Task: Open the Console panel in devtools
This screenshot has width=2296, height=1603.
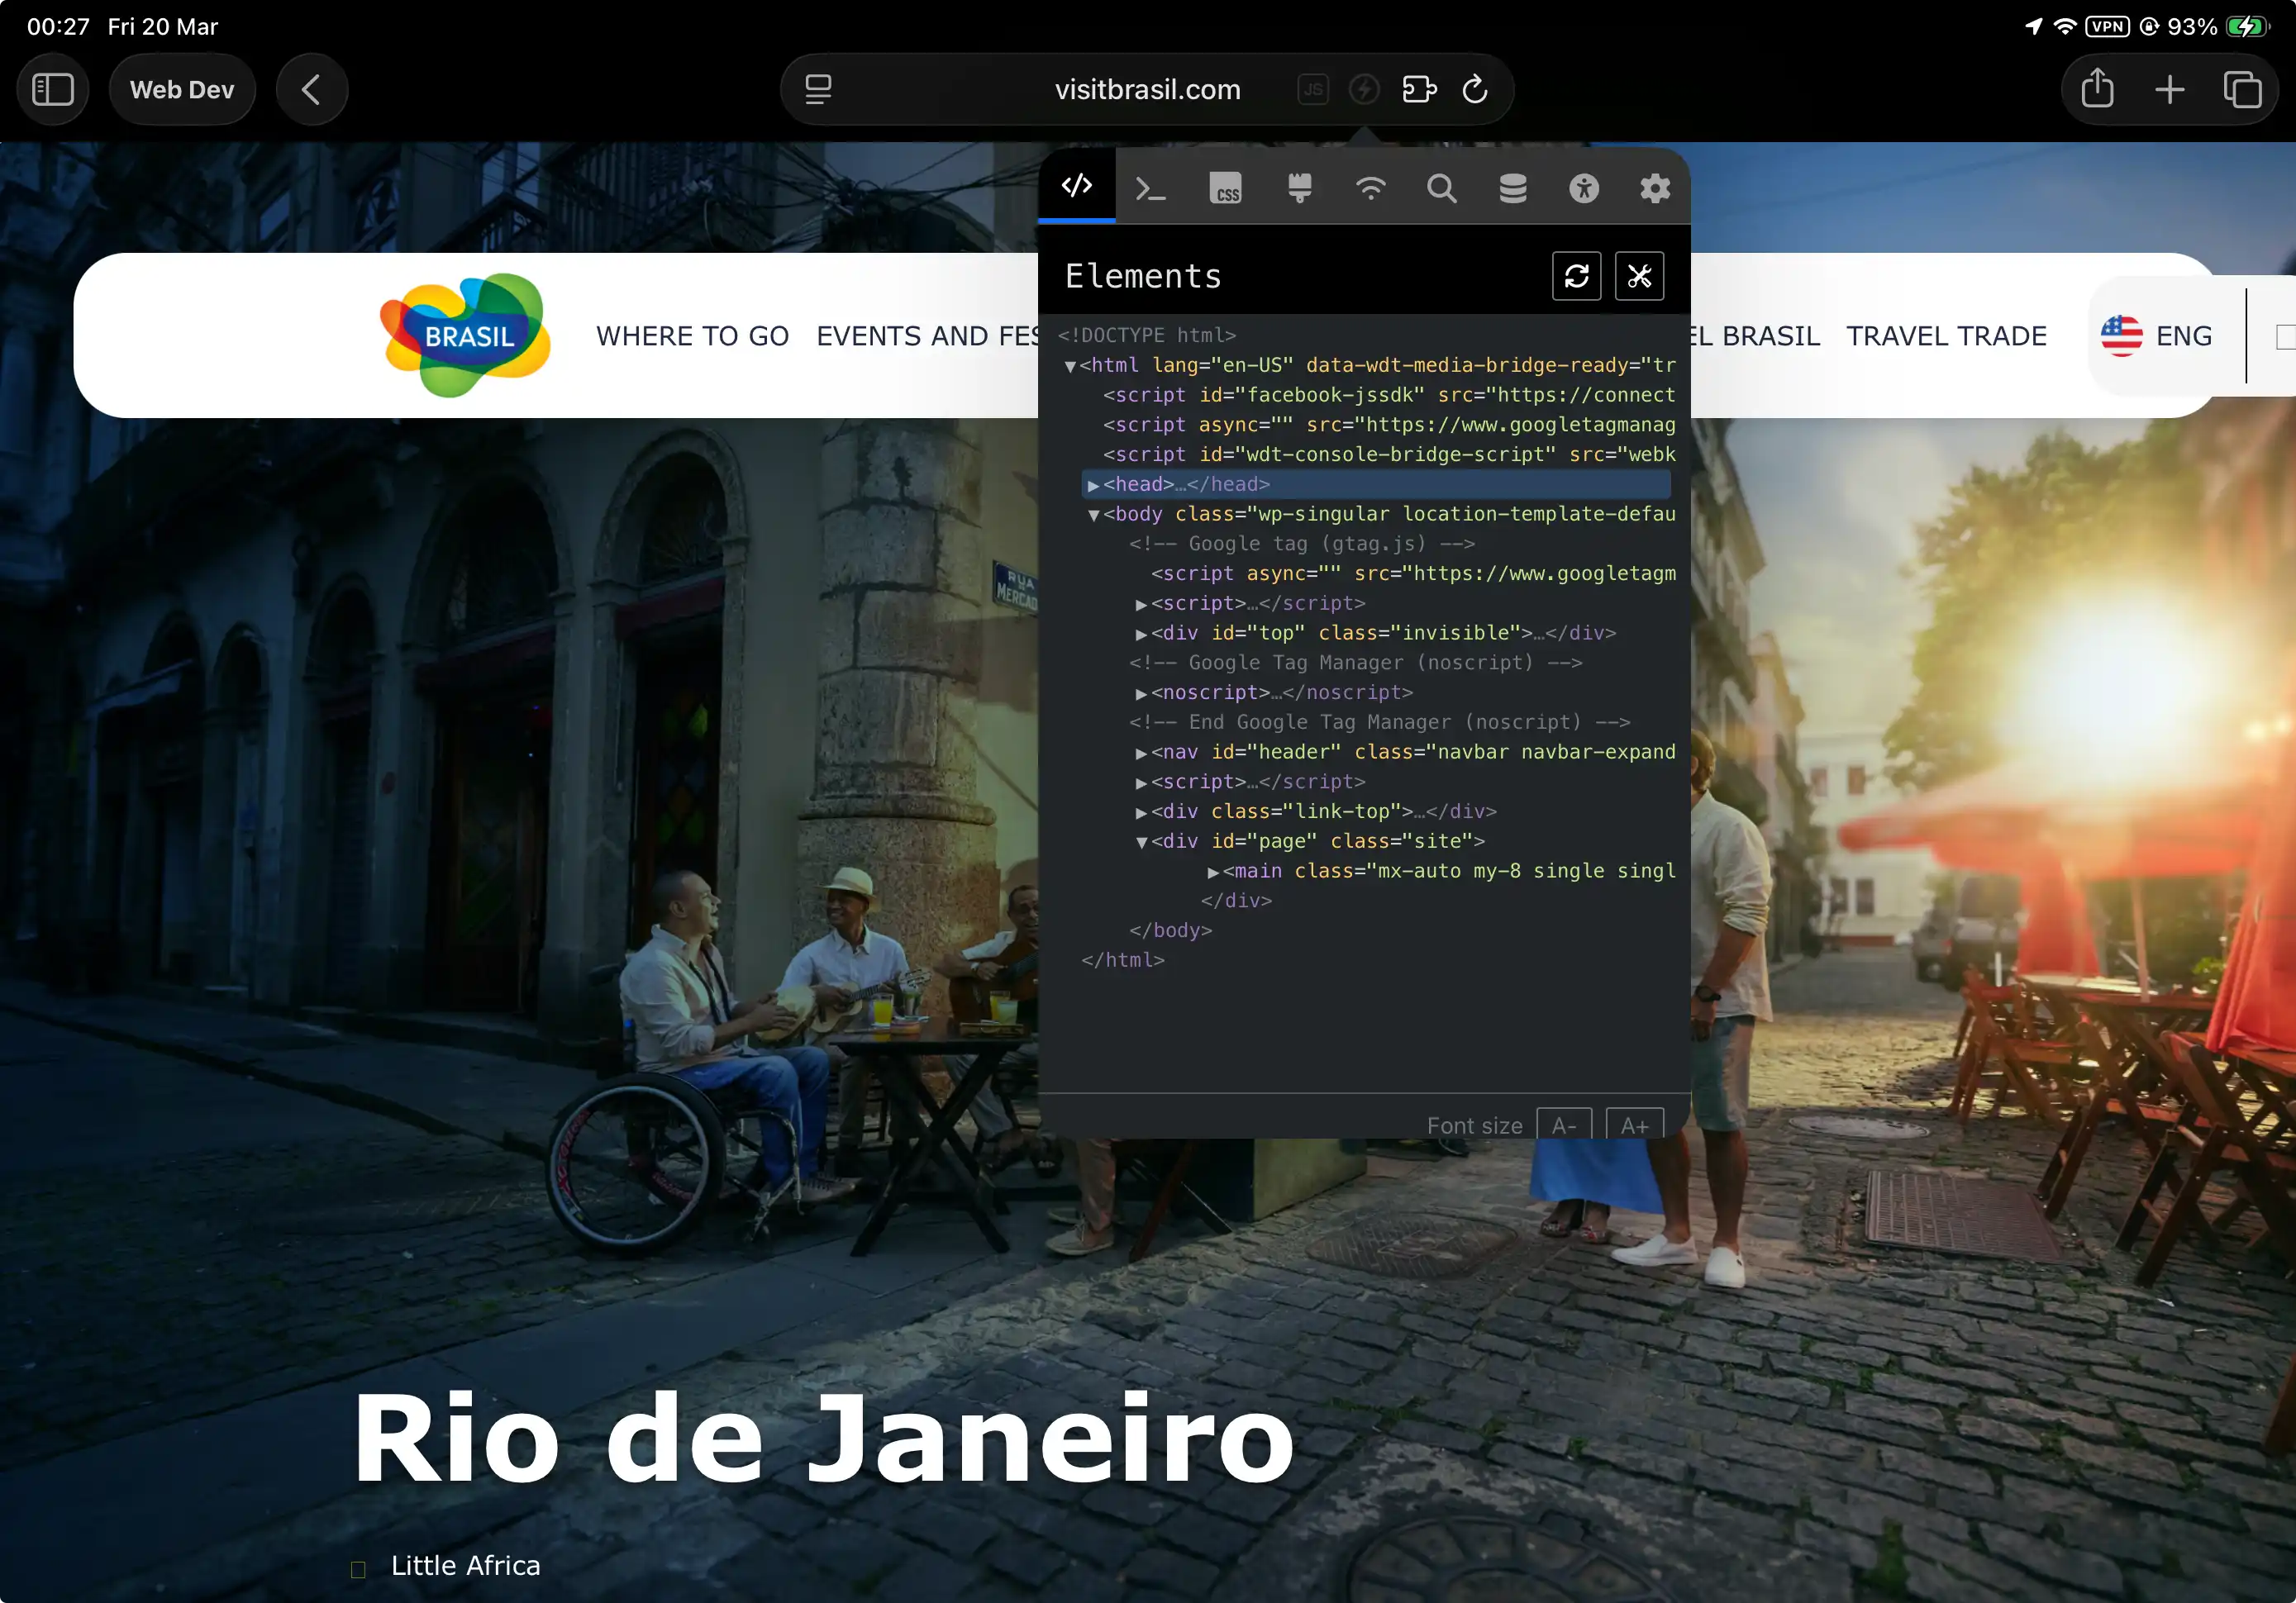Action: point(1150,187)
